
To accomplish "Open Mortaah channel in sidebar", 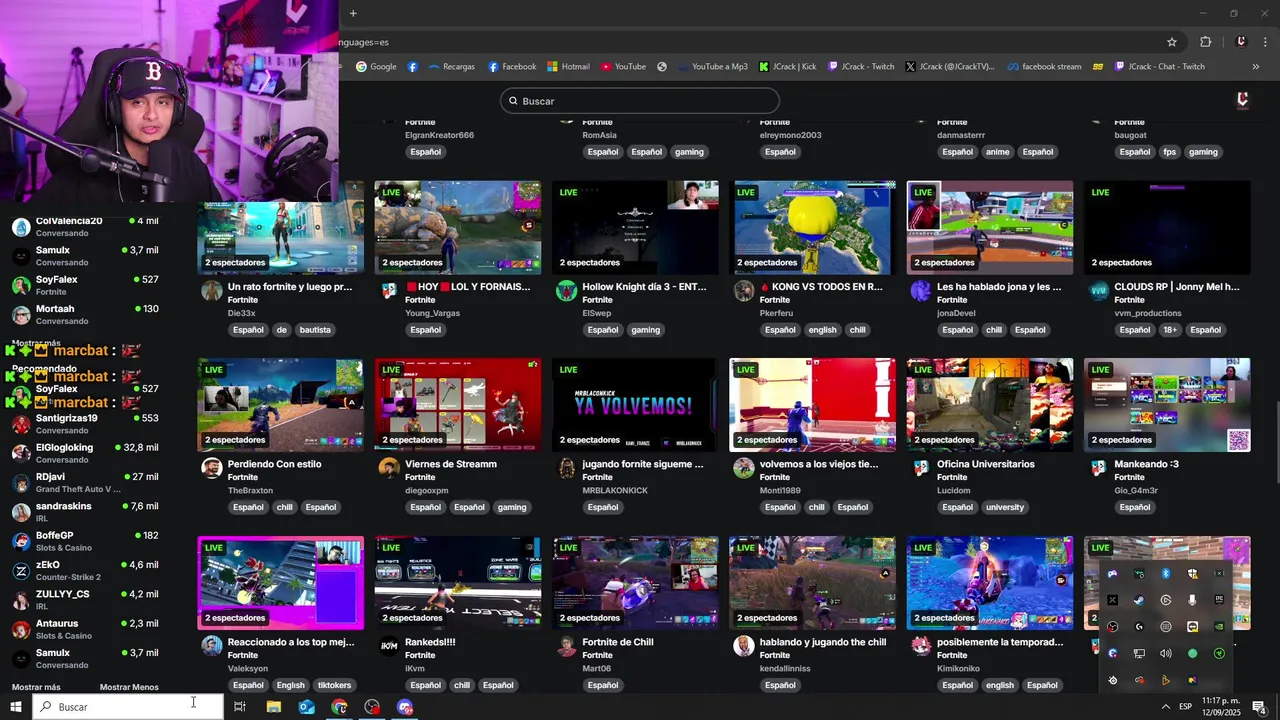I will 84,314.
